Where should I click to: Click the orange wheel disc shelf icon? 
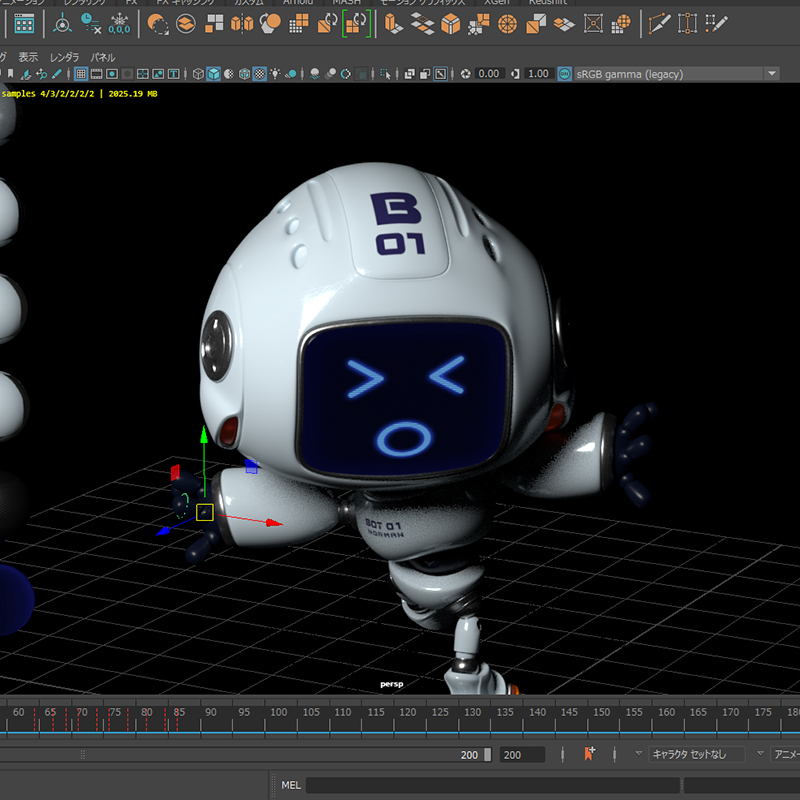click(x=507, y=22)
